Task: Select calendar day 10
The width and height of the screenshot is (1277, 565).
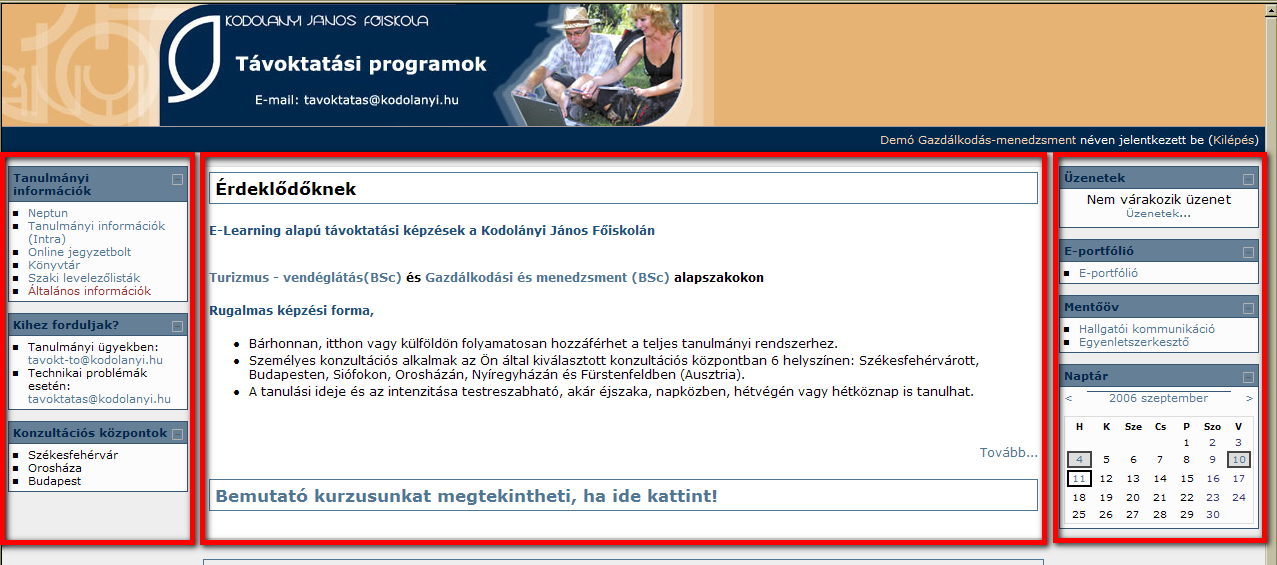Action: 1238,460
